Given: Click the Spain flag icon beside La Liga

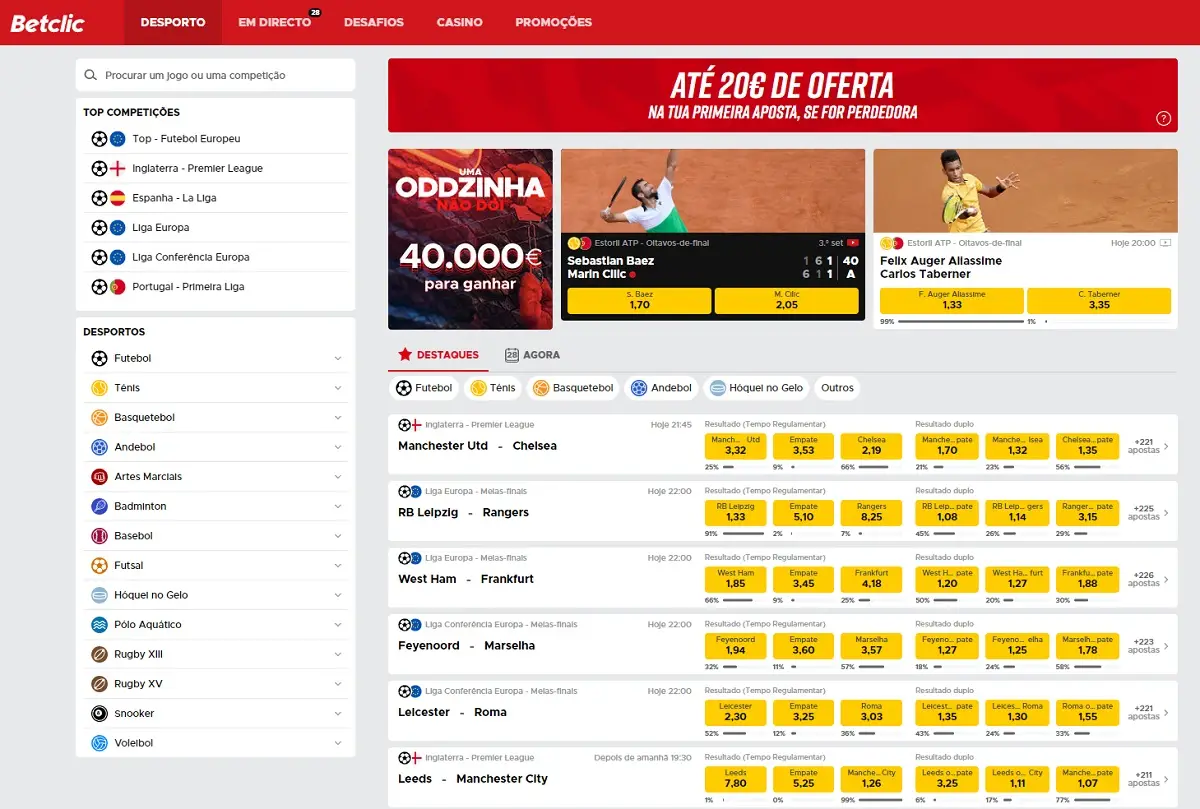Looking at the screenshot, I should coord(117,198).
